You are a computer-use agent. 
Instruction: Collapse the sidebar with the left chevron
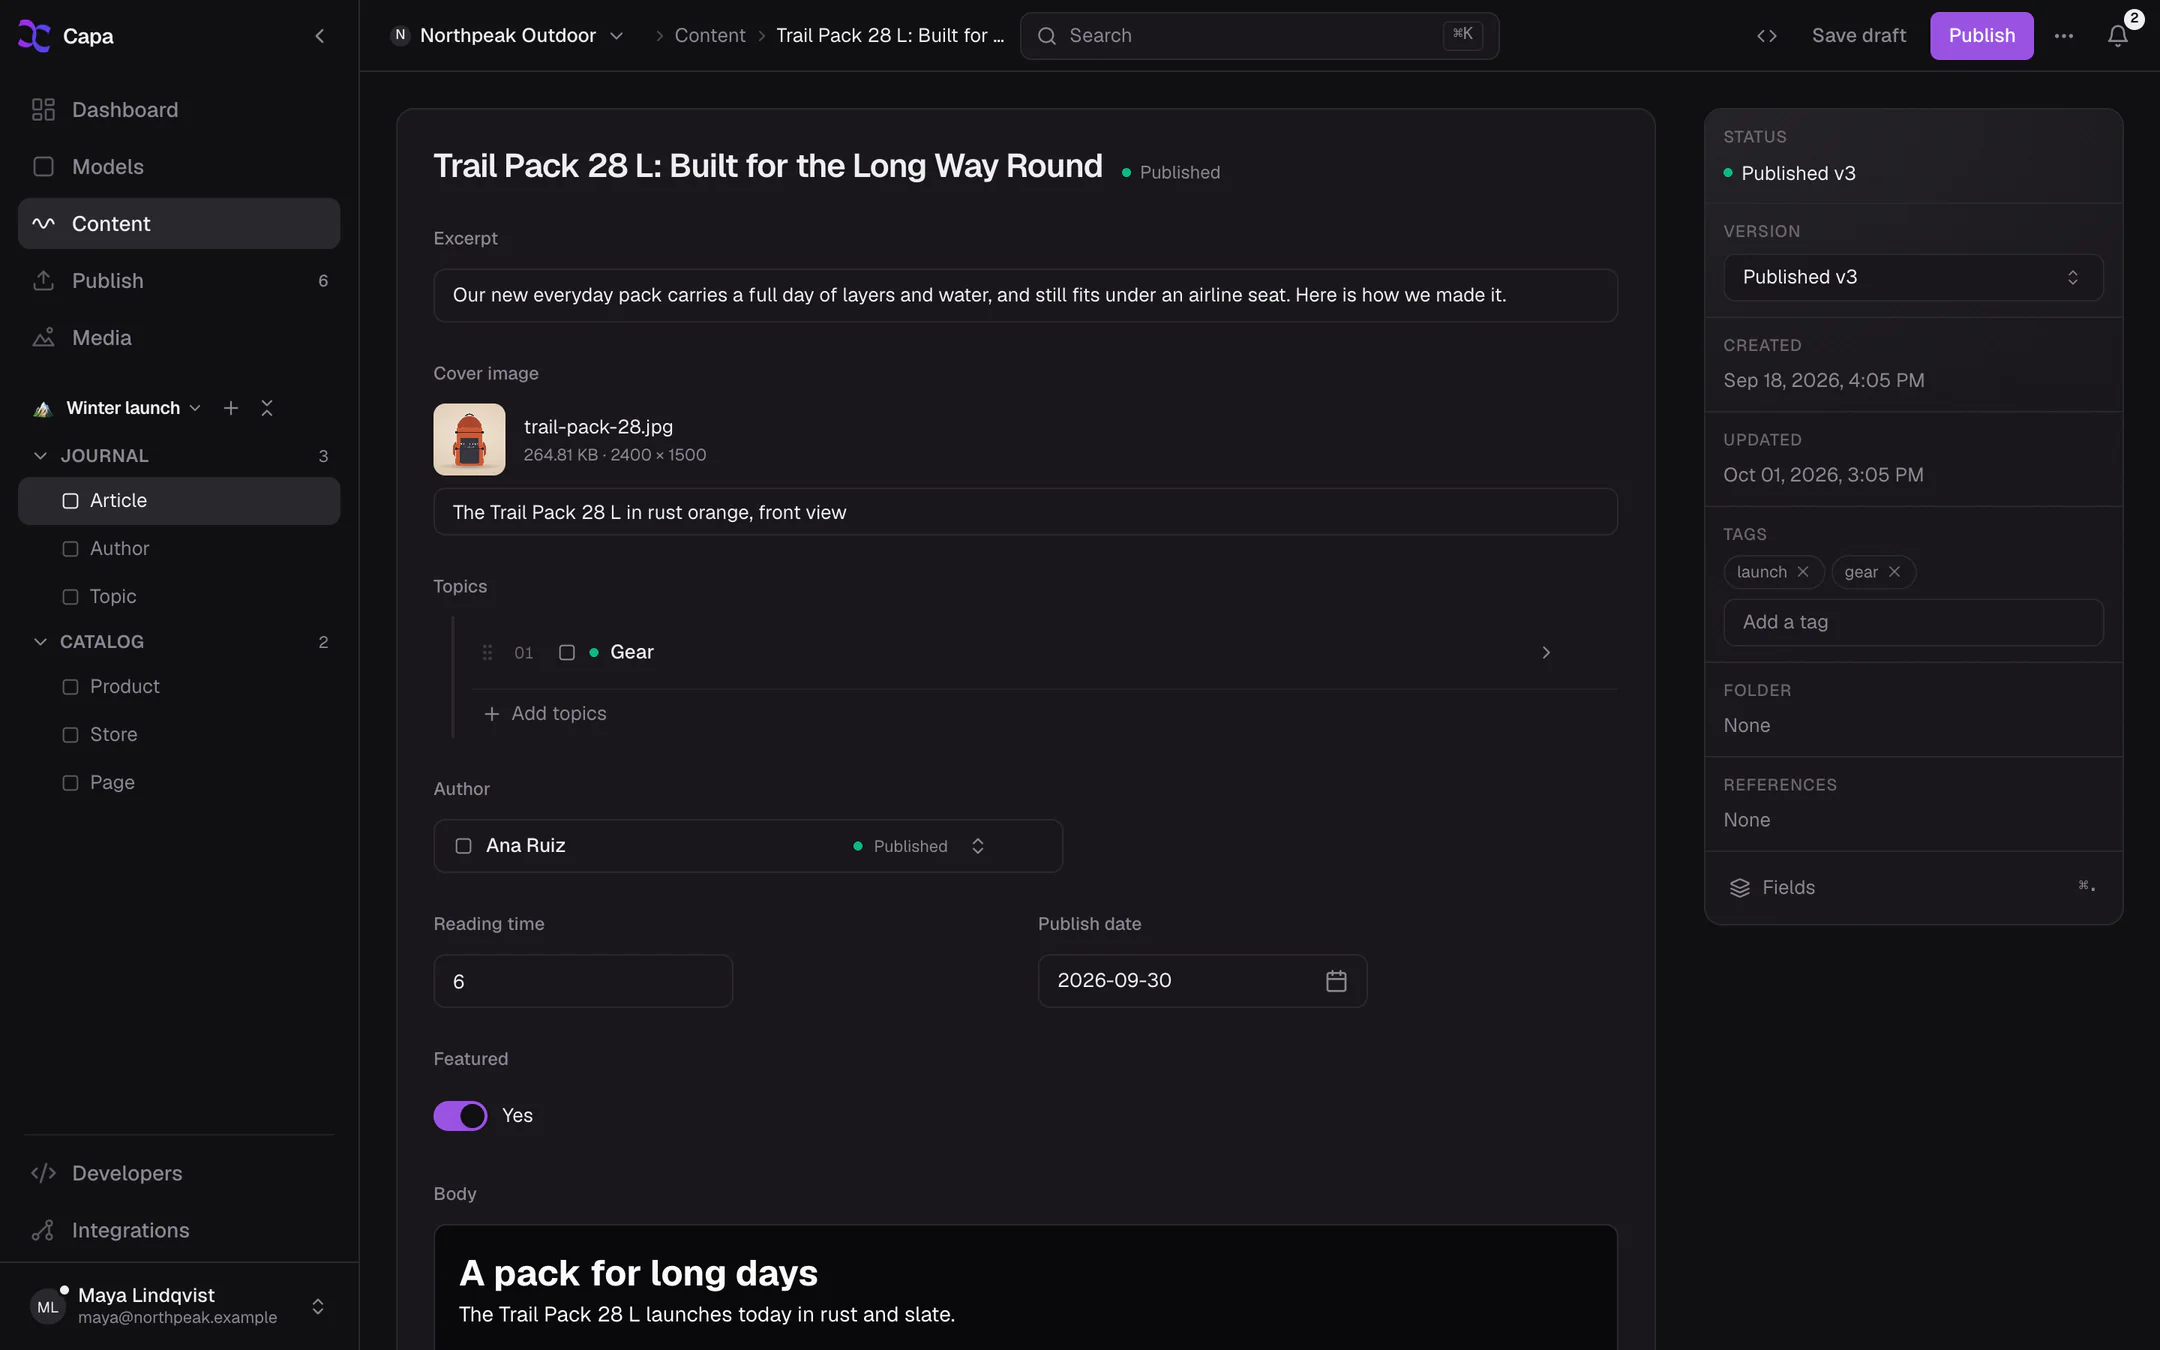tap(320, 36)
